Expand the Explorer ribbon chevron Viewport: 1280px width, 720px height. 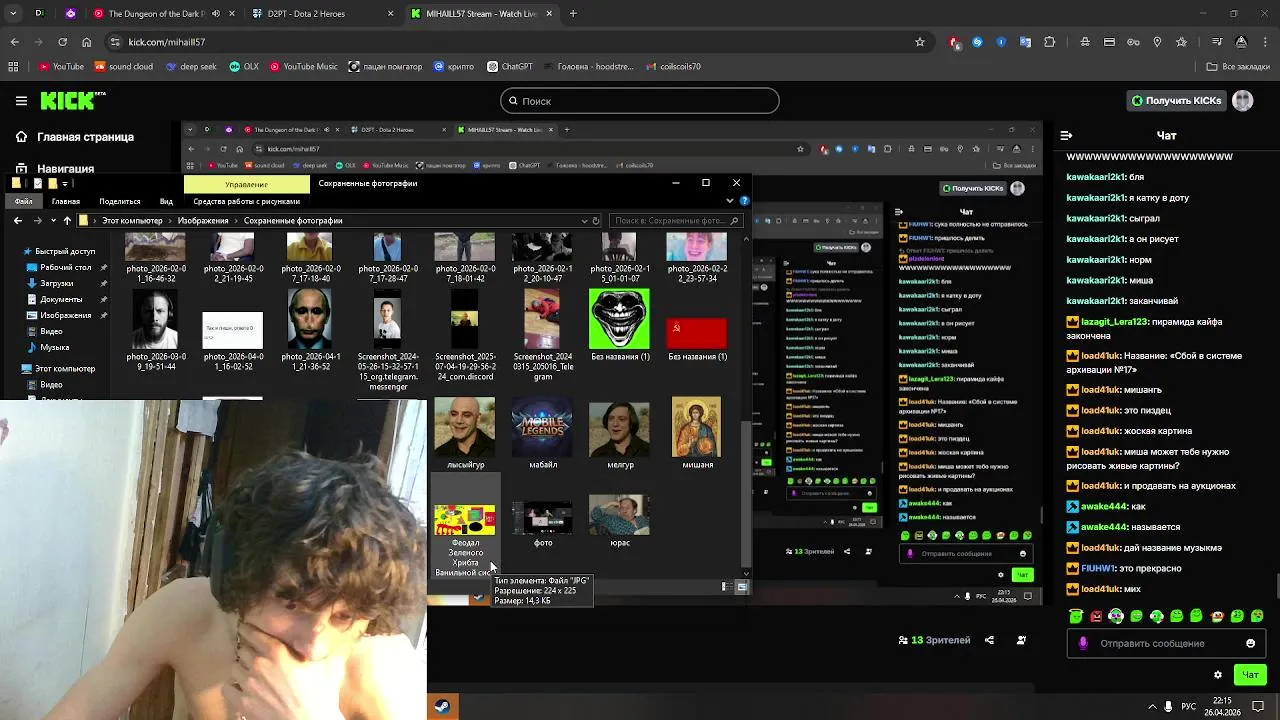click(731, 201)
